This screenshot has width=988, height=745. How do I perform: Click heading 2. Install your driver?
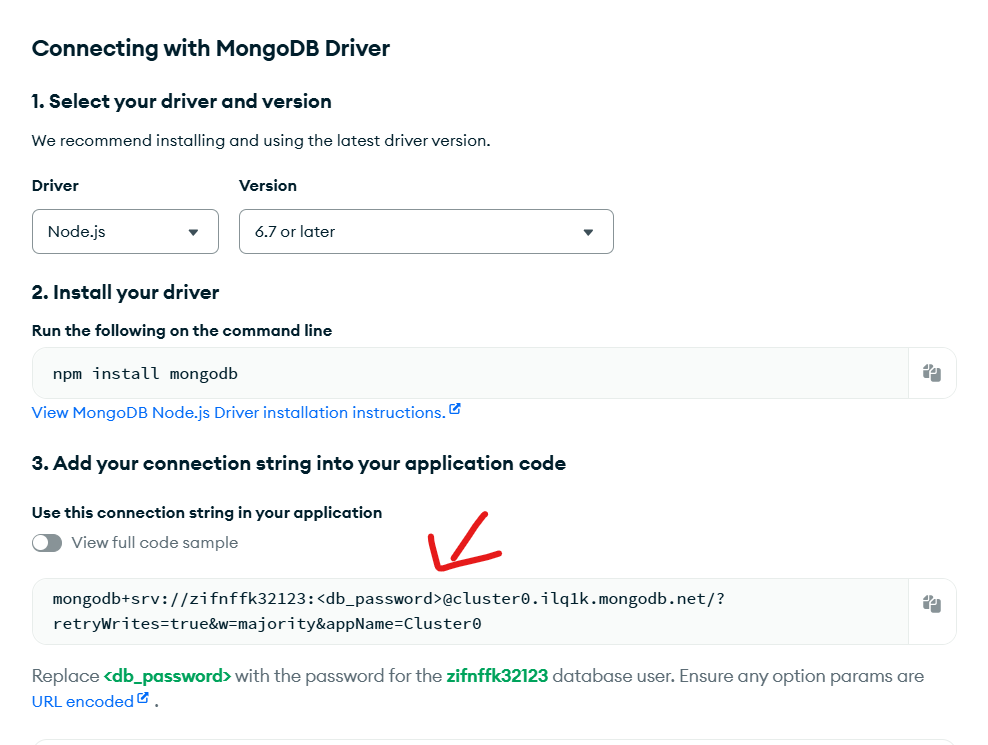click(x=125, y=292)
